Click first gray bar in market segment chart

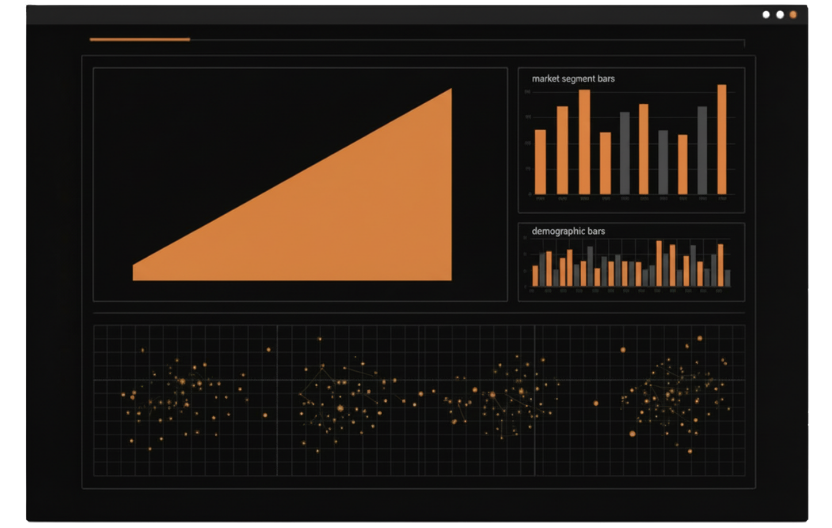tap(625, 153)
